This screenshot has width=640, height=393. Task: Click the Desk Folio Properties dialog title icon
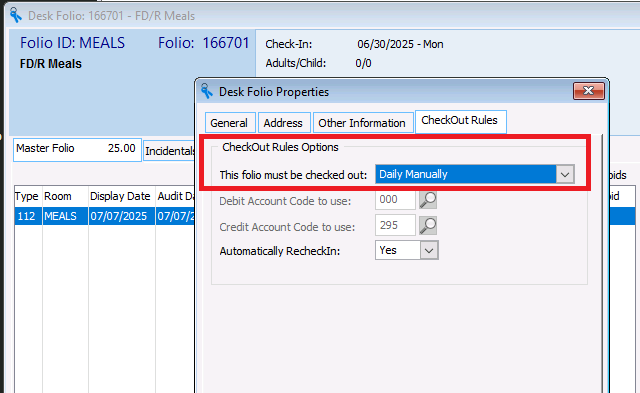[x=207, y=91]
